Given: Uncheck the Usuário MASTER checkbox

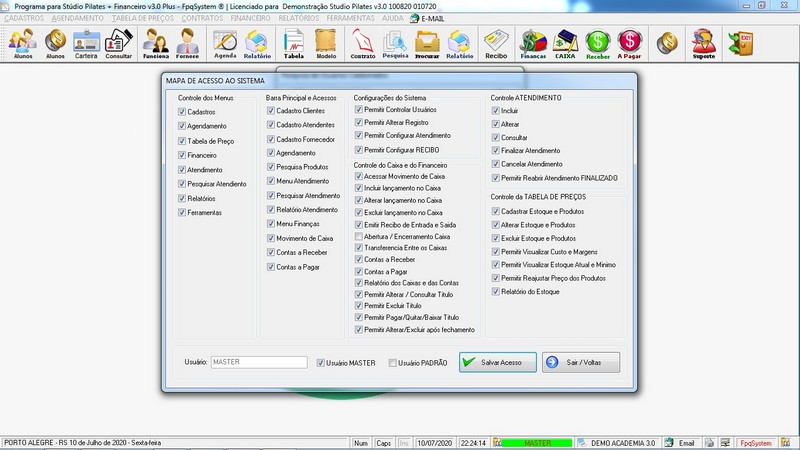Looking at the screenshot, I should click(320, 363).
